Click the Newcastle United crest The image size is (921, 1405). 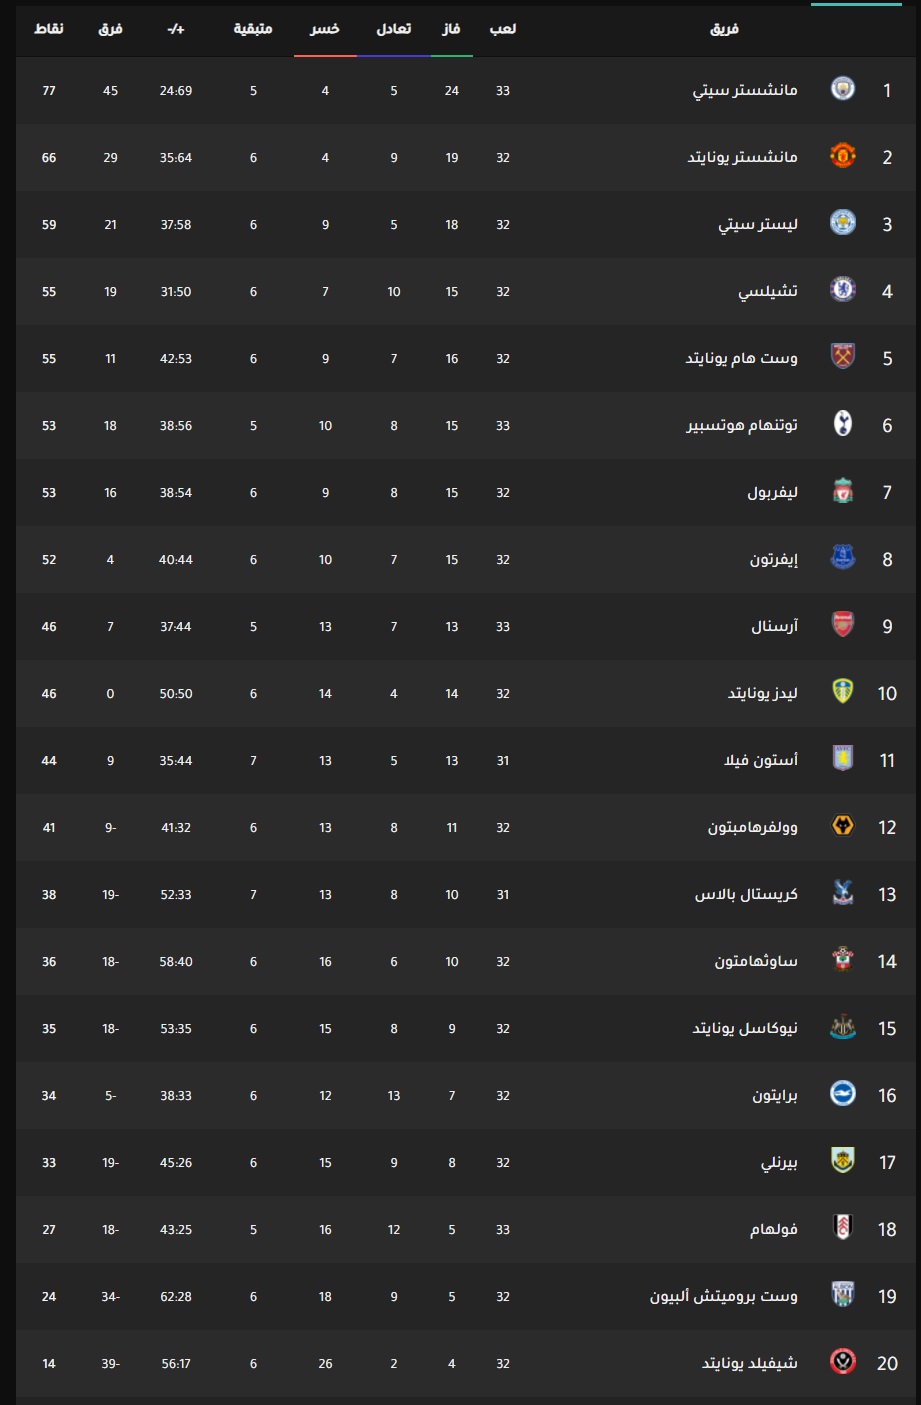point(843,1028)
